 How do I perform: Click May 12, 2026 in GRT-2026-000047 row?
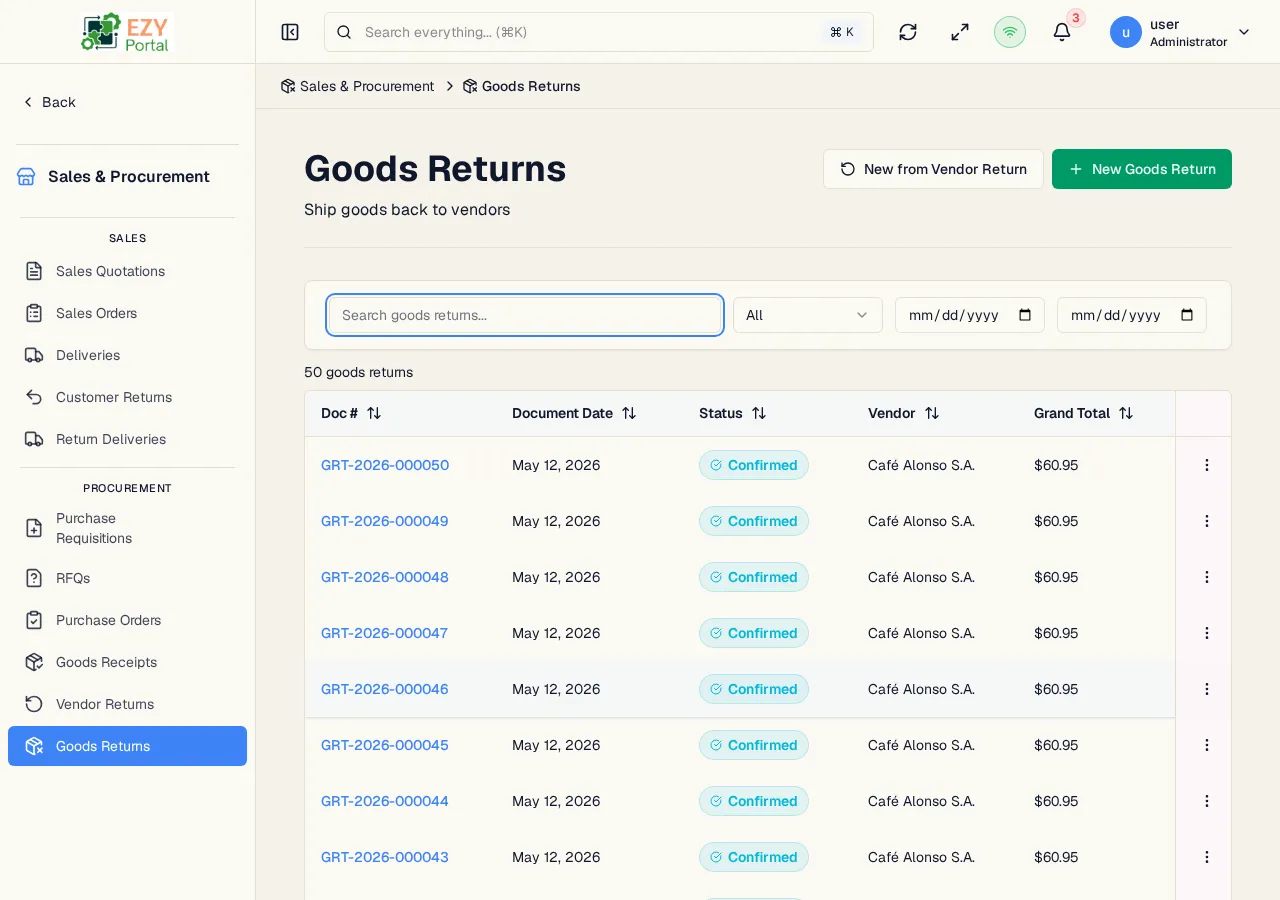(556, 633)
